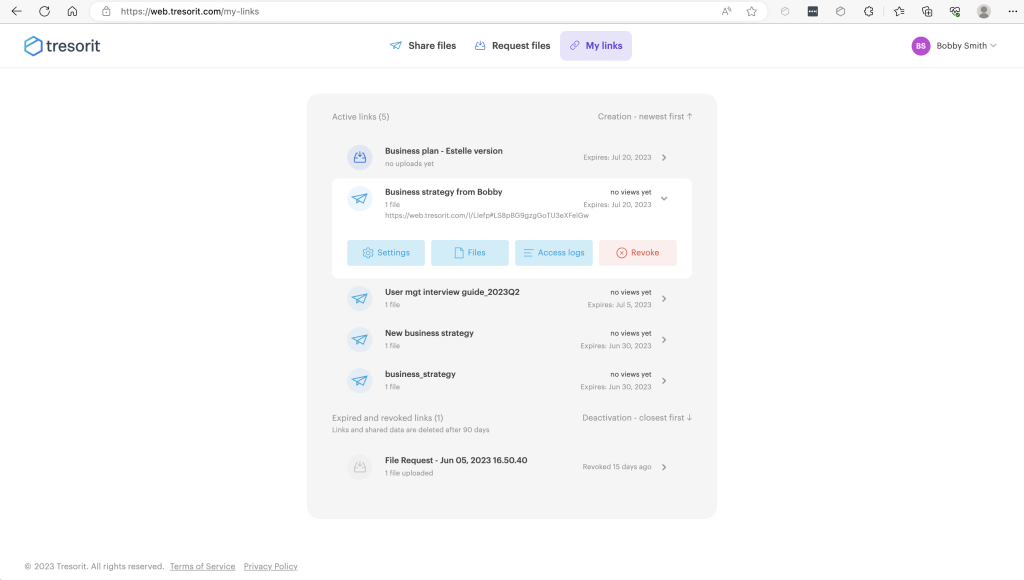Click the Tresorit logo in header
The width and height of the screenshot is (1024, 580).
(x=62, y=46)
